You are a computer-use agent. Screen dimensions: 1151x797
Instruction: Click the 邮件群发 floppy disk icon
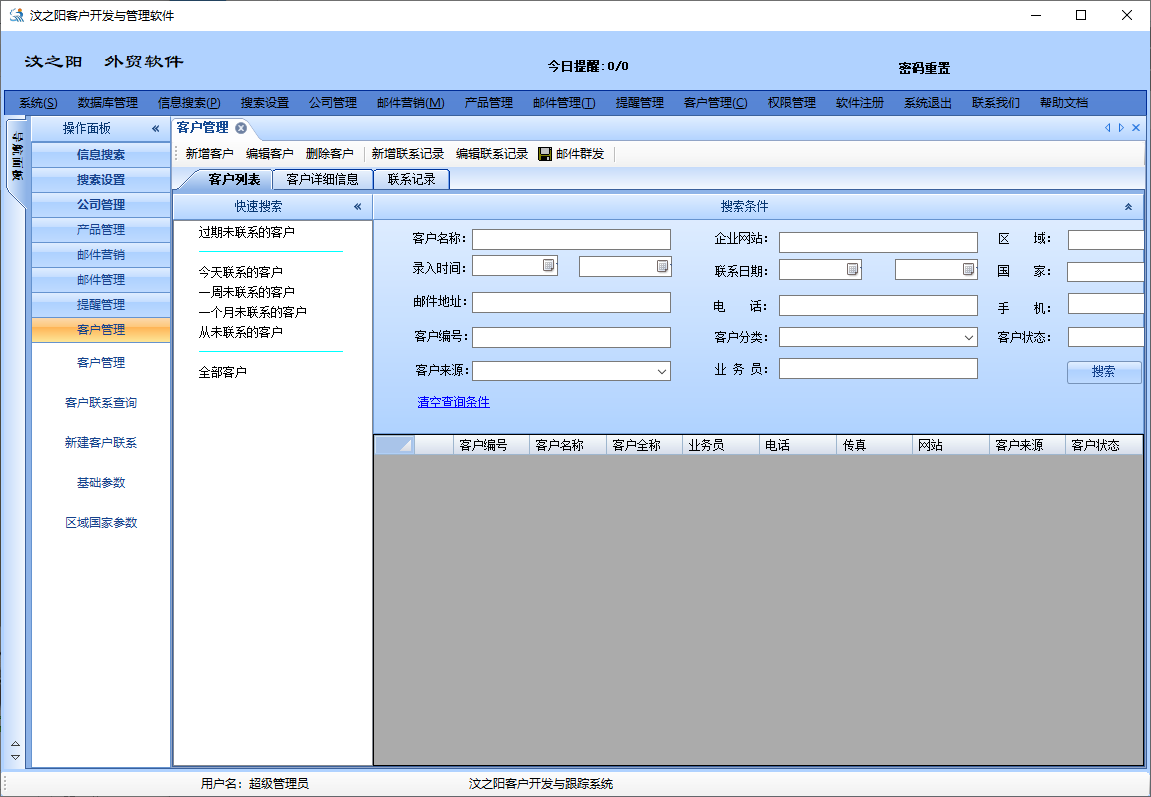pyautogui.click(x=543, y=154)
